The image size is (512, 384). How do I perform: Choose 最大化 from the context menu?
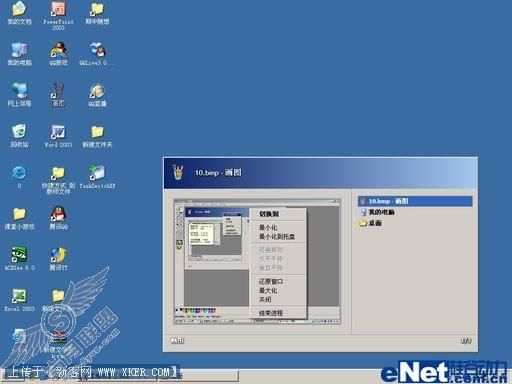coord(268,290)
